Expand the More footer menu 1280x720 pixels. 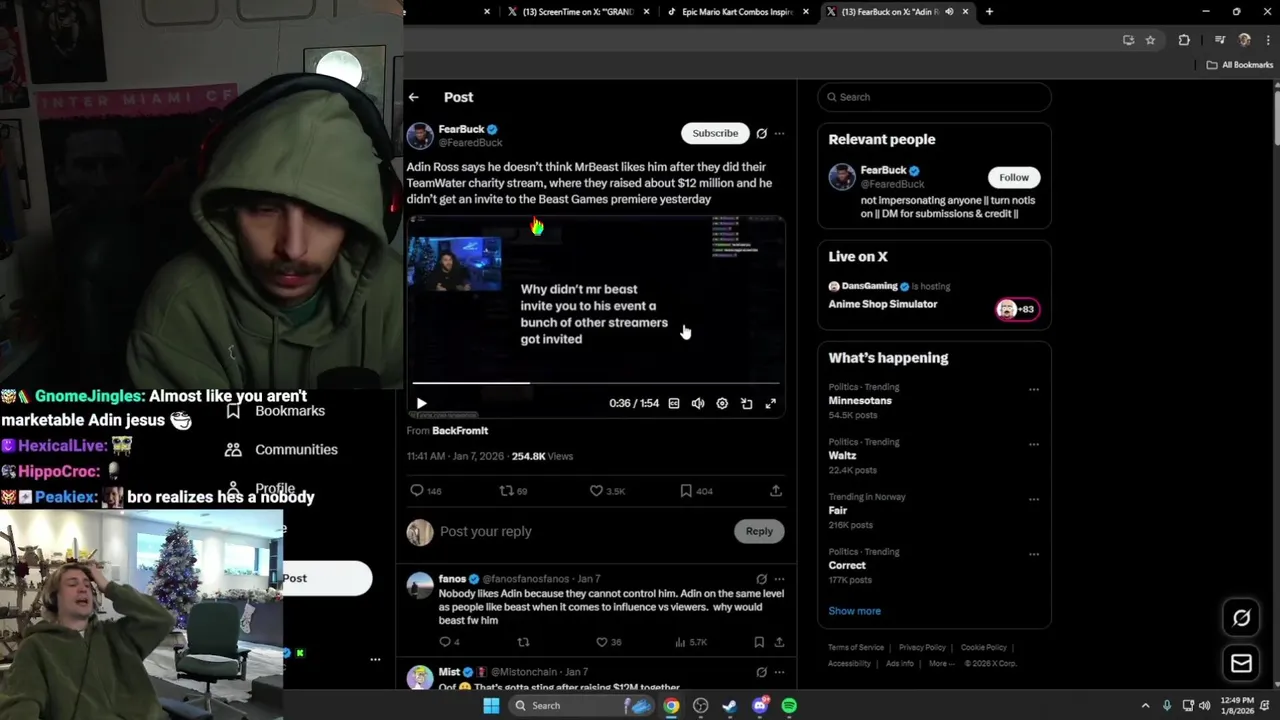tap(941, 663)
